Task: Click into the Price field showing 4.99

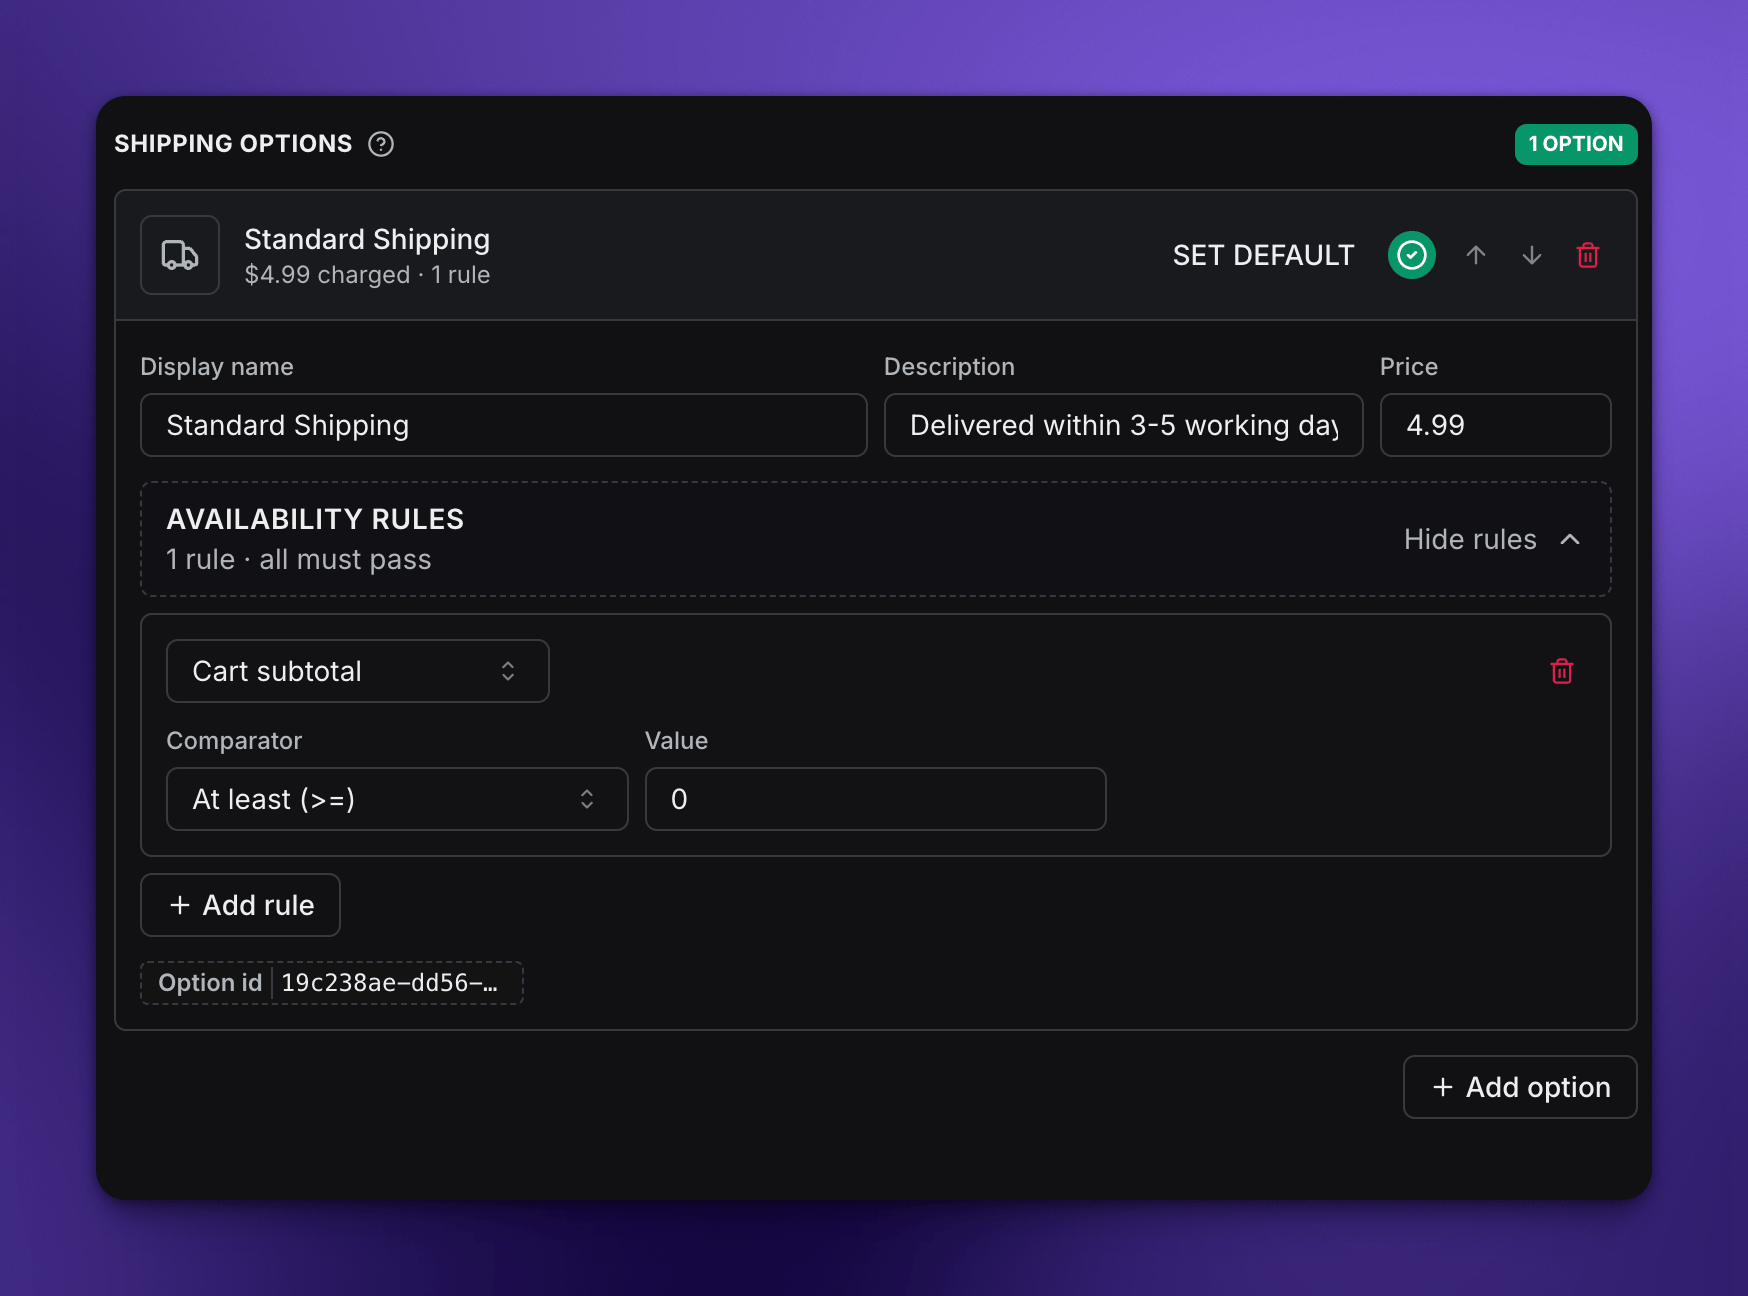Action: 1496,425
